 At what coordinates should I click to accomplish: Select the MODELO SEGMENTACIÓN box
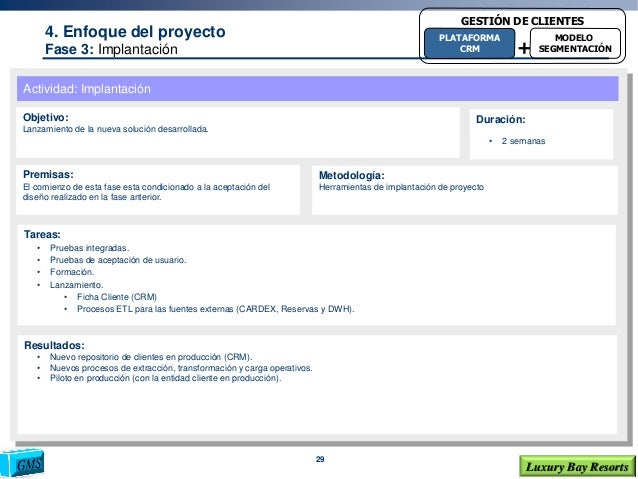coord(575,43)
